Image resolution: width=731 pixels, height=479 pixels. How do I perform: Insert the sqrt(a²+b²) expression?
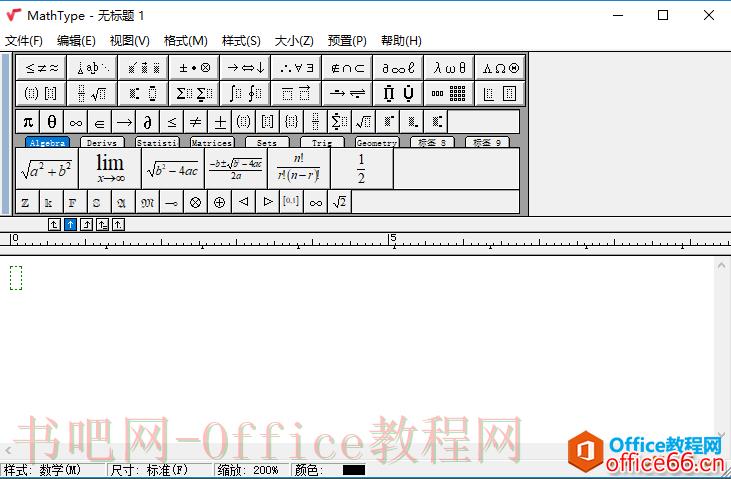click(47, 169)
